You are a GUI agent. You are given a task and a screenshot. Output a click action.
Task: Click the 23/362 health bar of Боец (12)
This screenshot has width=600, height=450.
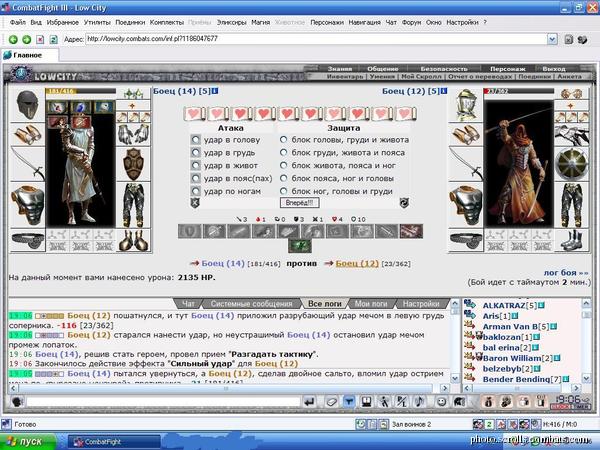coord(518,91)
